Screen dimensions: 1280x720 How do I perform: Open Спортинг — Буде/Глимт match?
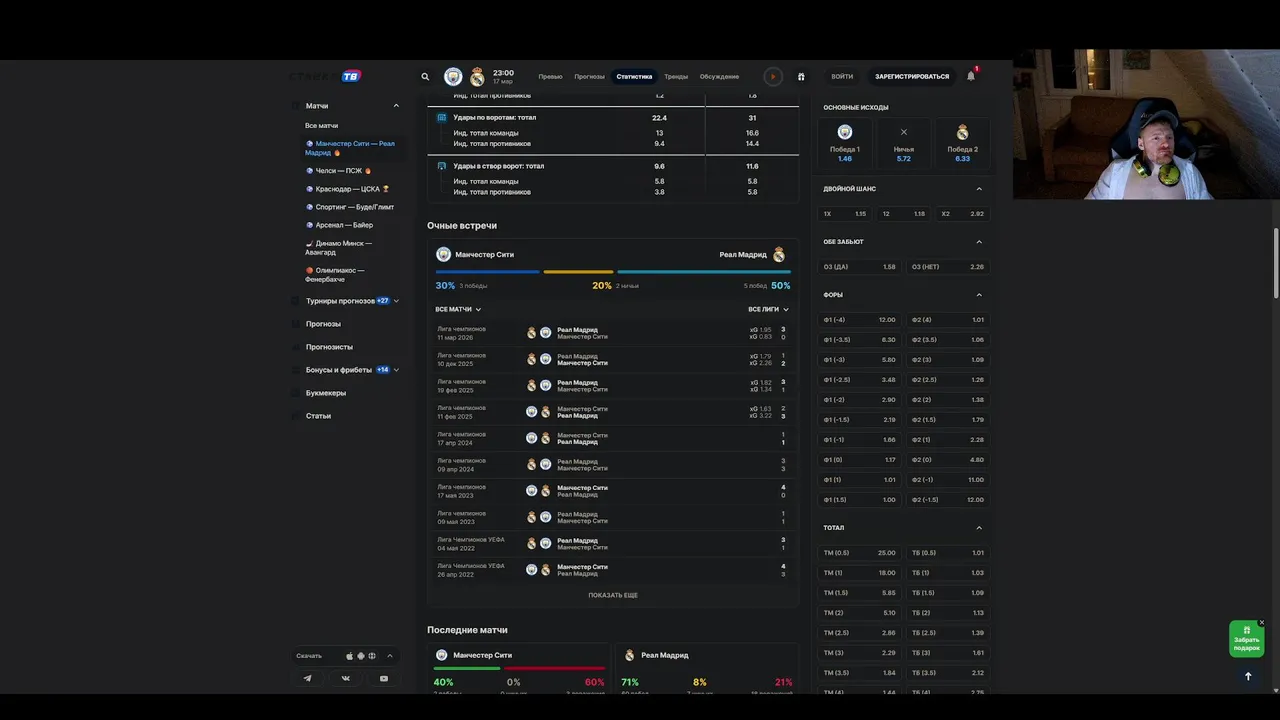[x=350, y=207]
